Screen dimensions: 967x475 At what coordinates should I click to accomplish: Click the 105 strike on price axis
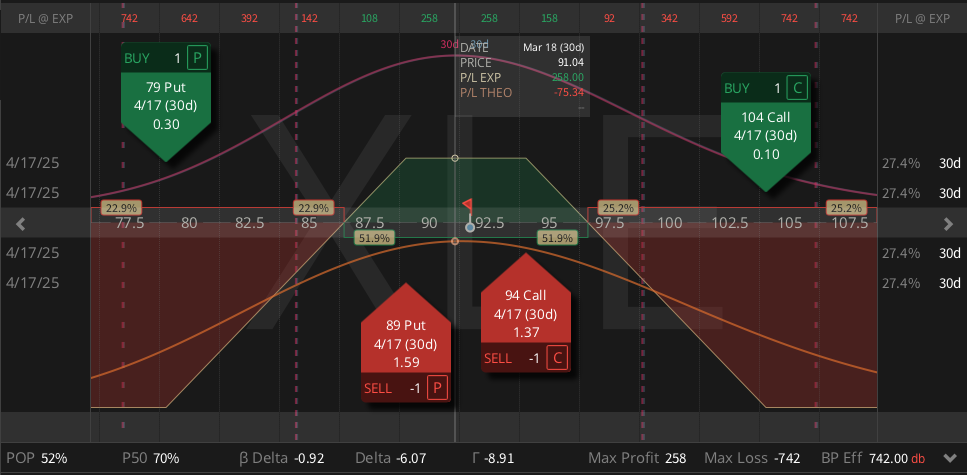(x=789, y=223)
